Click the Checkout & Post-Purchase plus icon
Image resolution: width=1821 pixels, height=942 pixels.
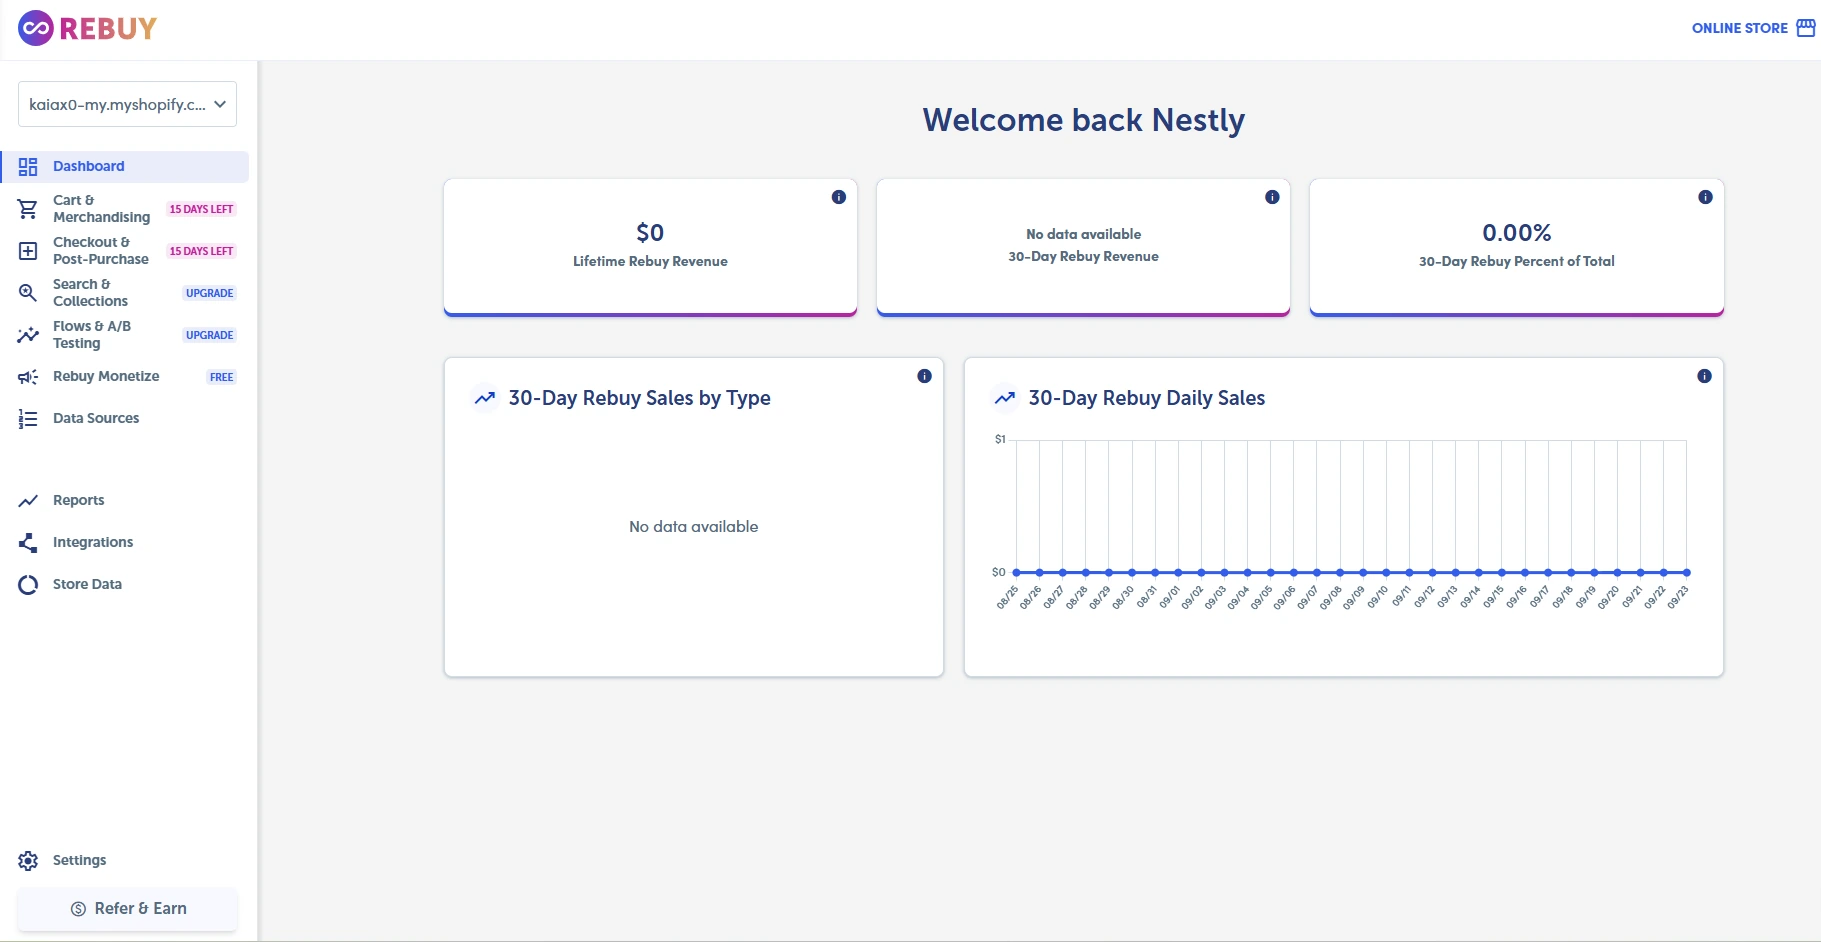tap(28, 251)
